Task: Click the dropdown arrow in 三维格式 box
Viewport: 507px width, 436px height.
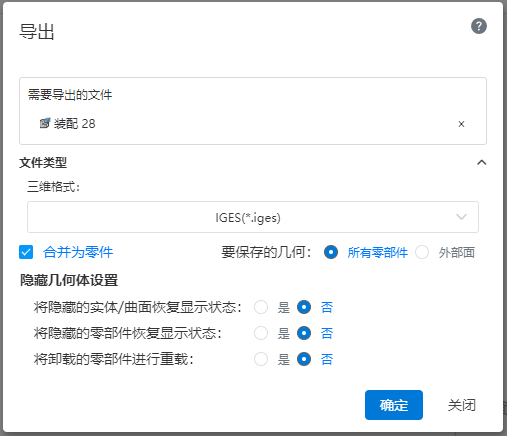Action: (x=461, y=217)
